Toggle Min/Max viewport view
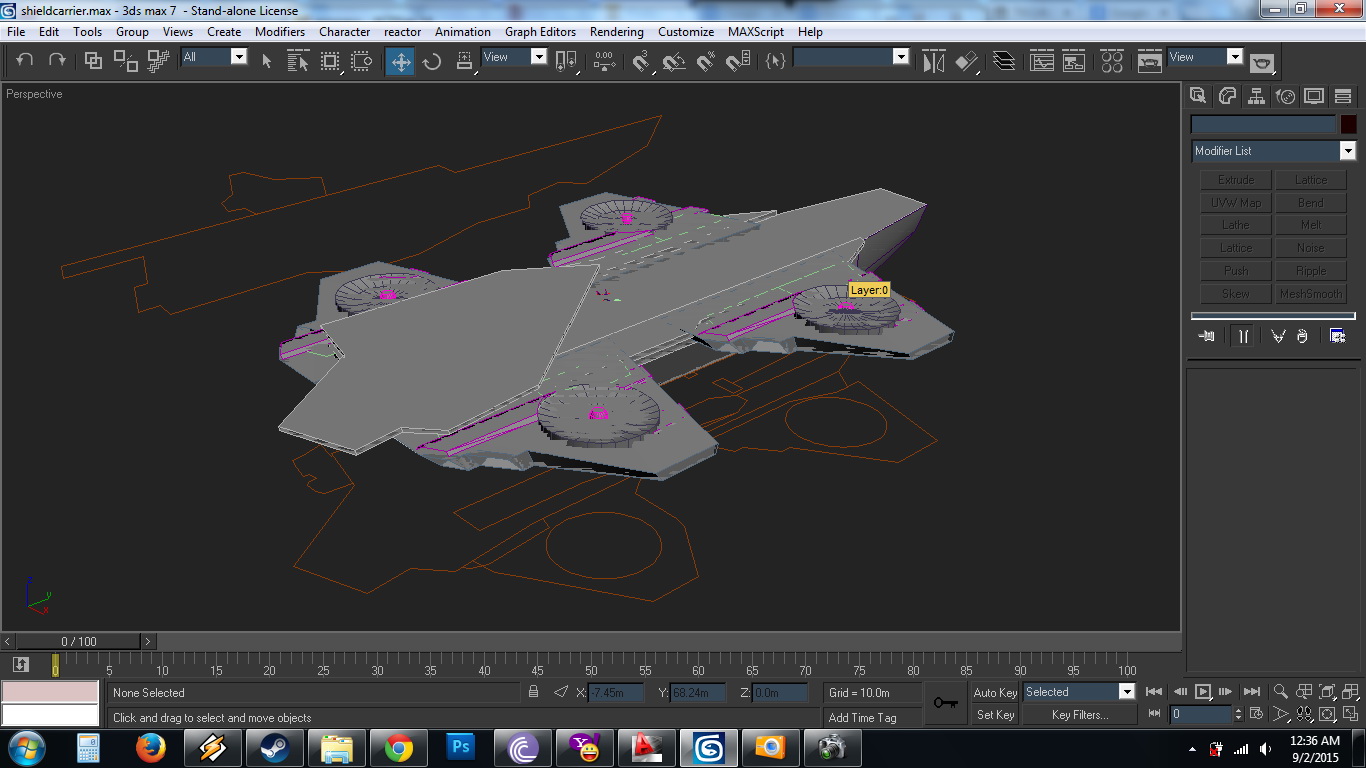 coord(1351,714)
